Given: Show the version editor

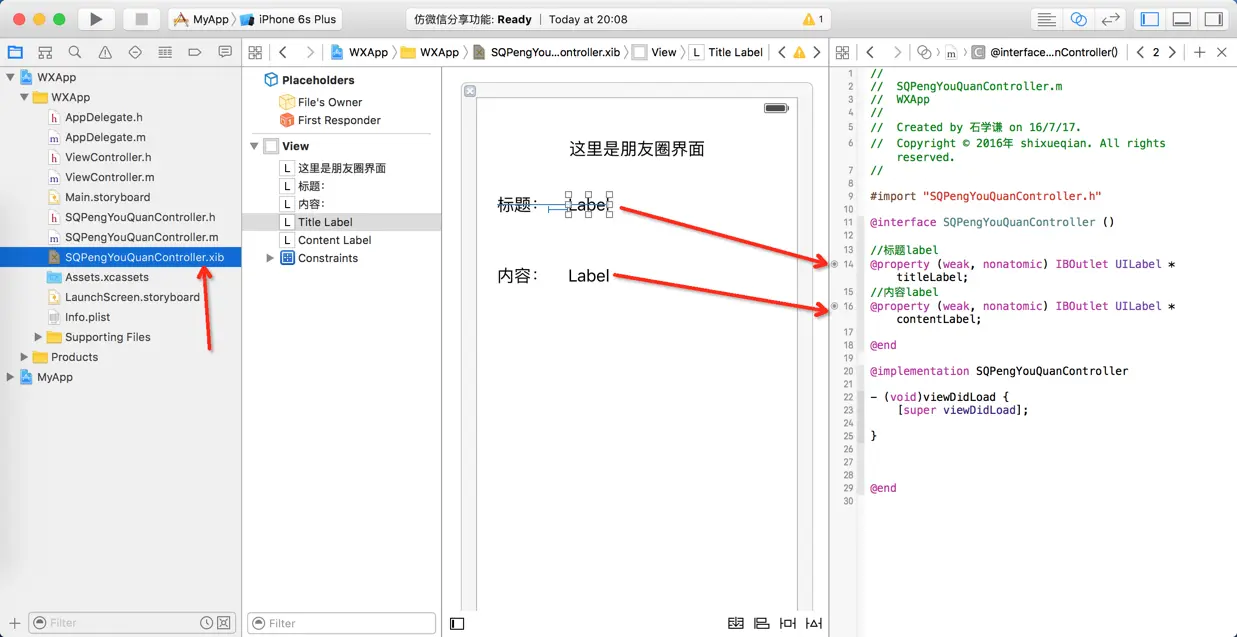Looking at the screenshot, I should click(x=1110, y=19).
